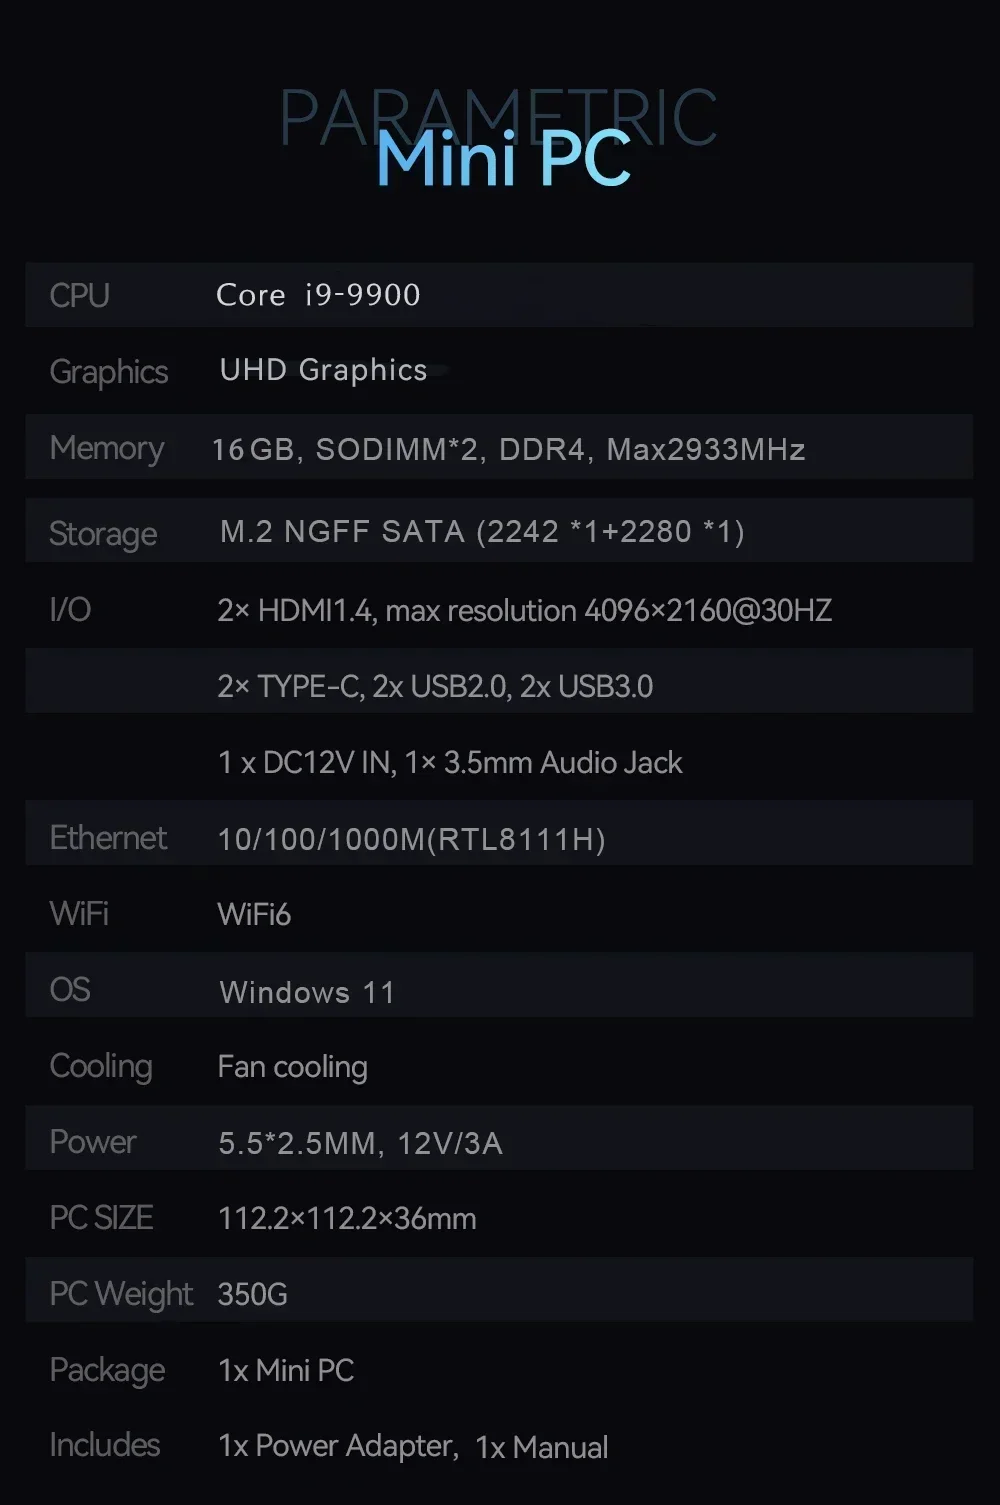Click the Fan cooling value text
1000x1505 pixels.
292,1067
